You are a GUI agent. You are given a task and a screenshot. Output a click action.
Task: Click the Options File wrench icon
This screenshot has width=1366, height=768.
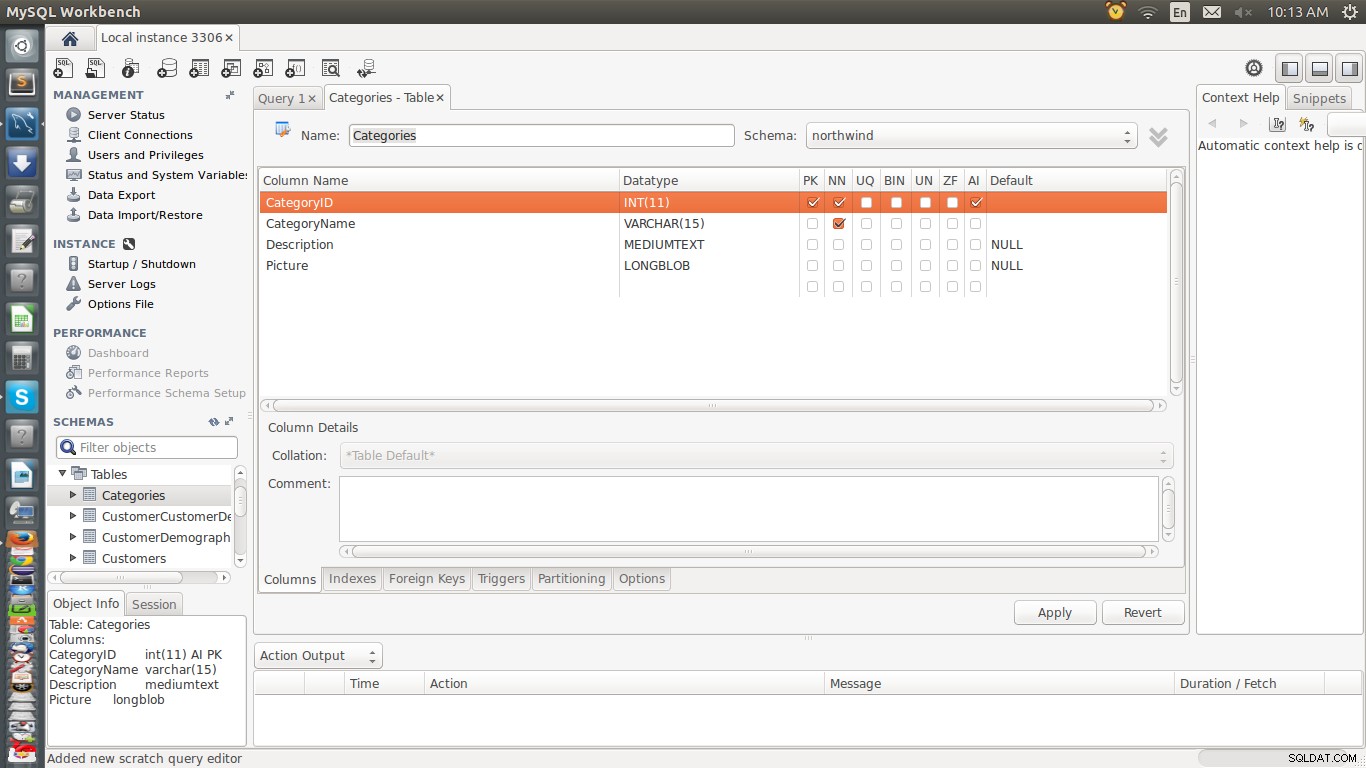pos(73,304)
